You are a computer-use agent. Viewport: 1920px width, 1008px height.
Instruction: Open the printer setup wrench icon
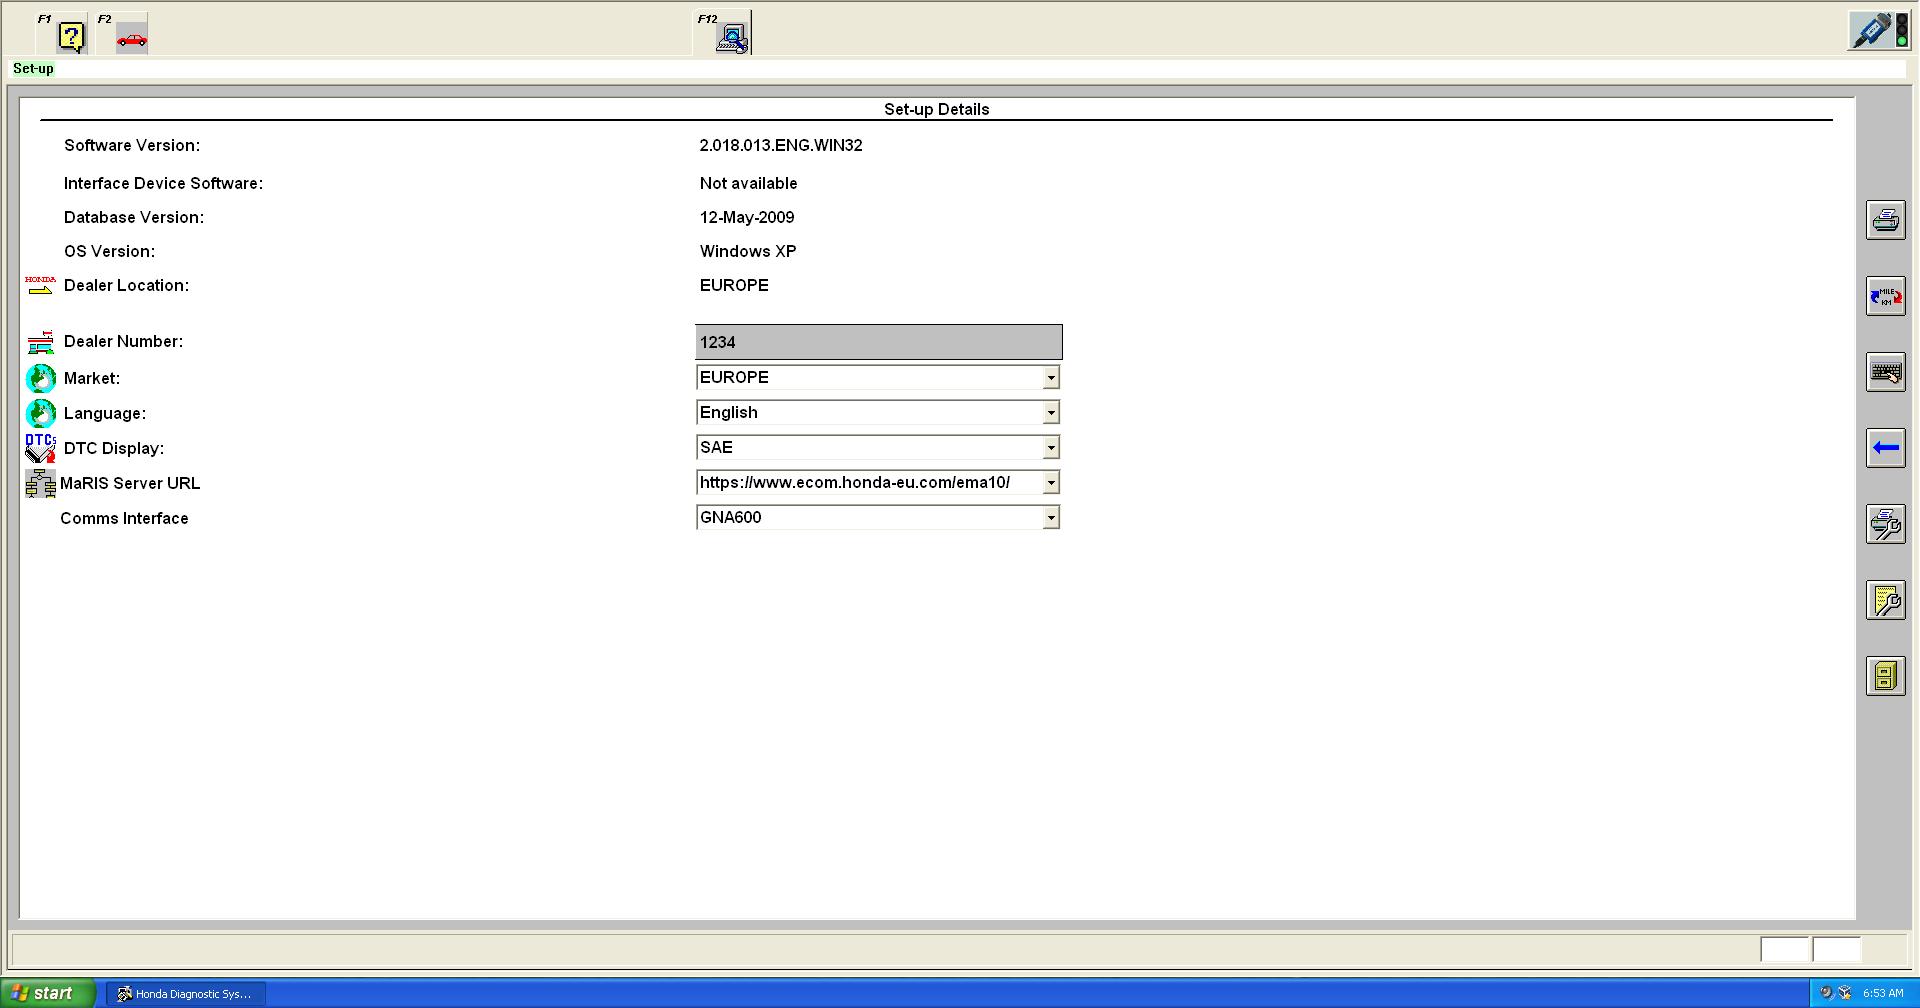[1885, 524]
